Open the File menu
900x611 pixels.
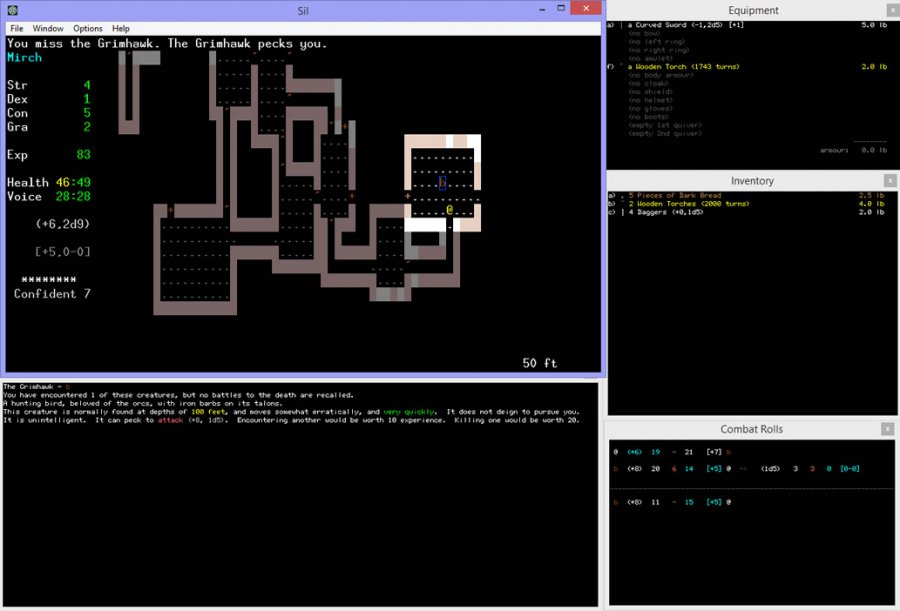tap(17, 28)
